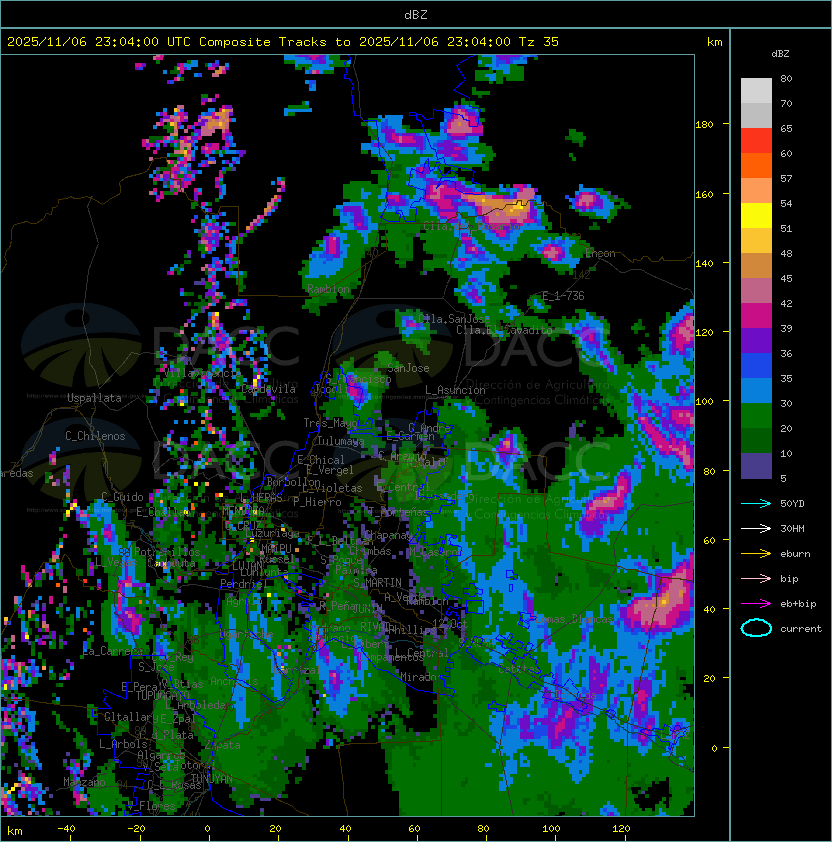Pick the light blue swatch below 35 dBZ

click(756, 391)
